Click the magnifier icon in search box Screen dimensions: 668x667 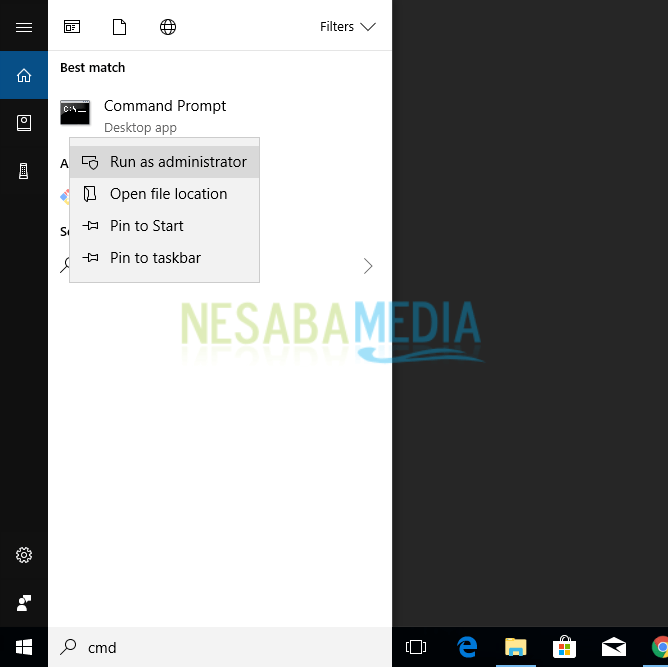(68, 647)
